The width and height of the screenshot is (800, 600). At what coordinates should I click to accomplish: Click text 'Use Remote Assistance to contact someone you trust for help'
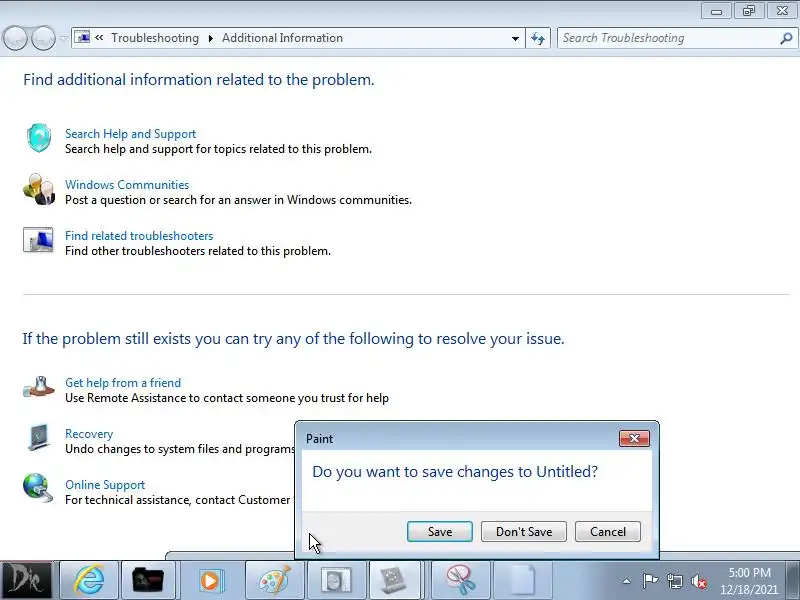pyautogui.click(x=227, y=398)
